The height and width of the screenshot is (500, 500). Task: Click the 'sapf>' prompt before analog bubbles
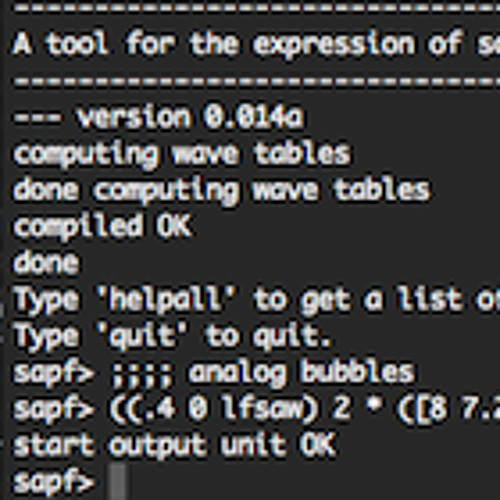53,373
